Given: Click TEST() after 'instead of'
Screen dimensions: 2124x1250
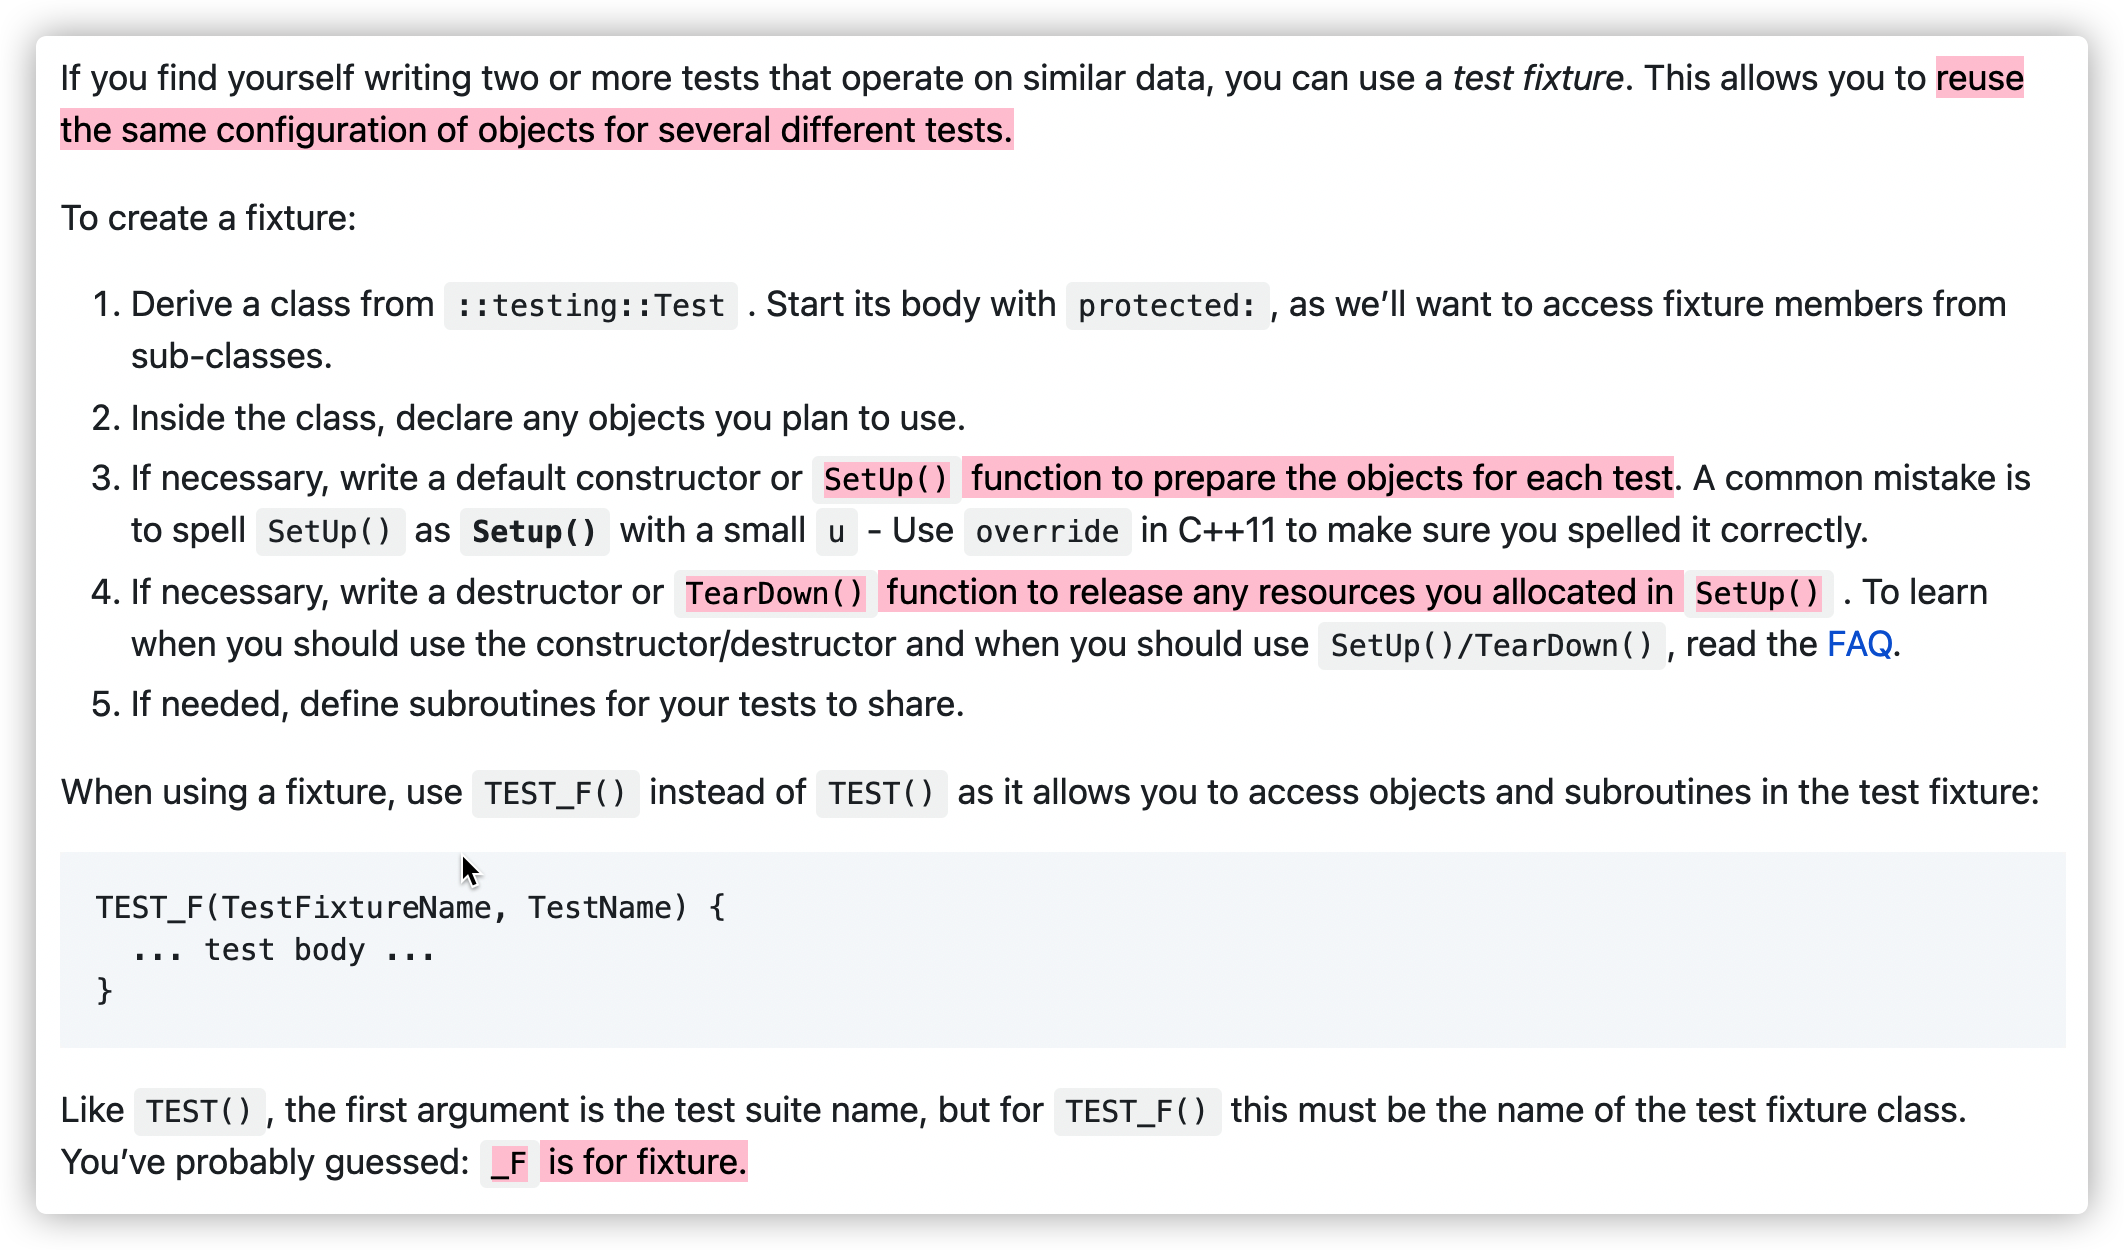Looking at the screenshot, I should click(x=881, y=794).
